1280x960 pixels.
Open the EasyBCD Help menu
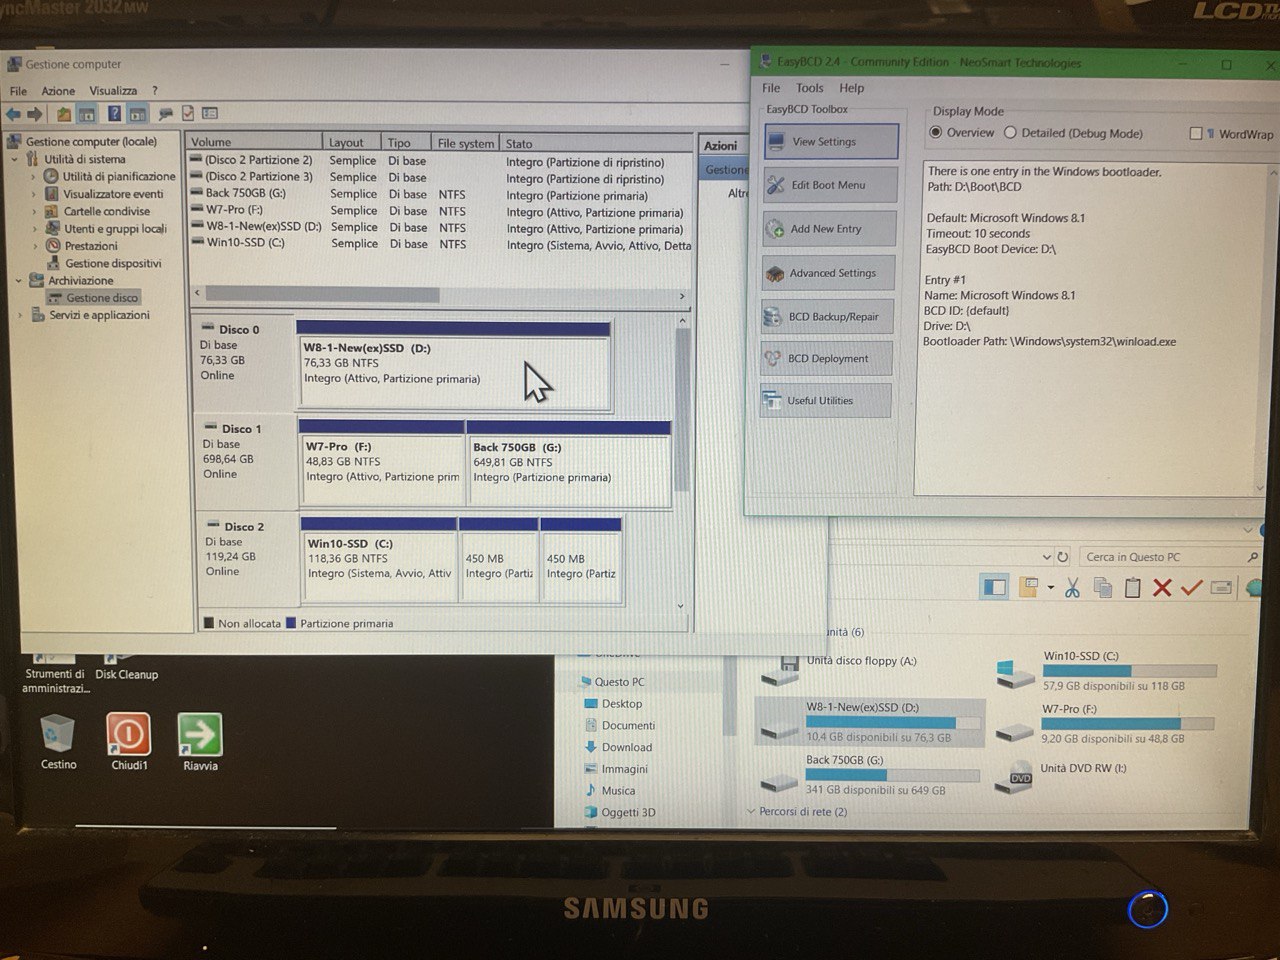coord(852,88)
